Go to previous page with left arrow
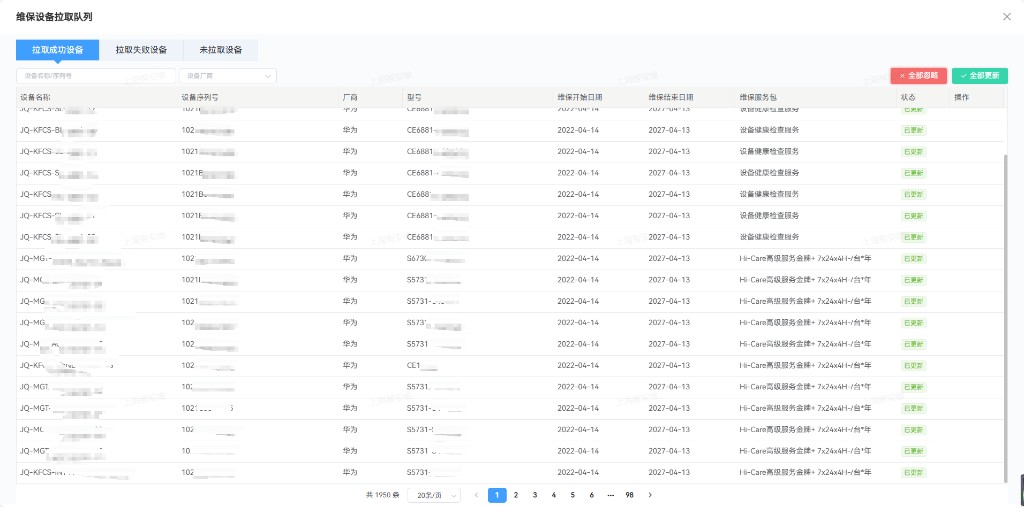 [x=477, y=495]
